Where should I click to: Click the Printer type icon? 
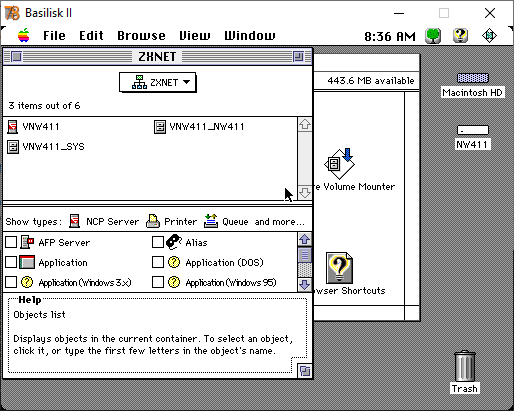pos(153,221)
